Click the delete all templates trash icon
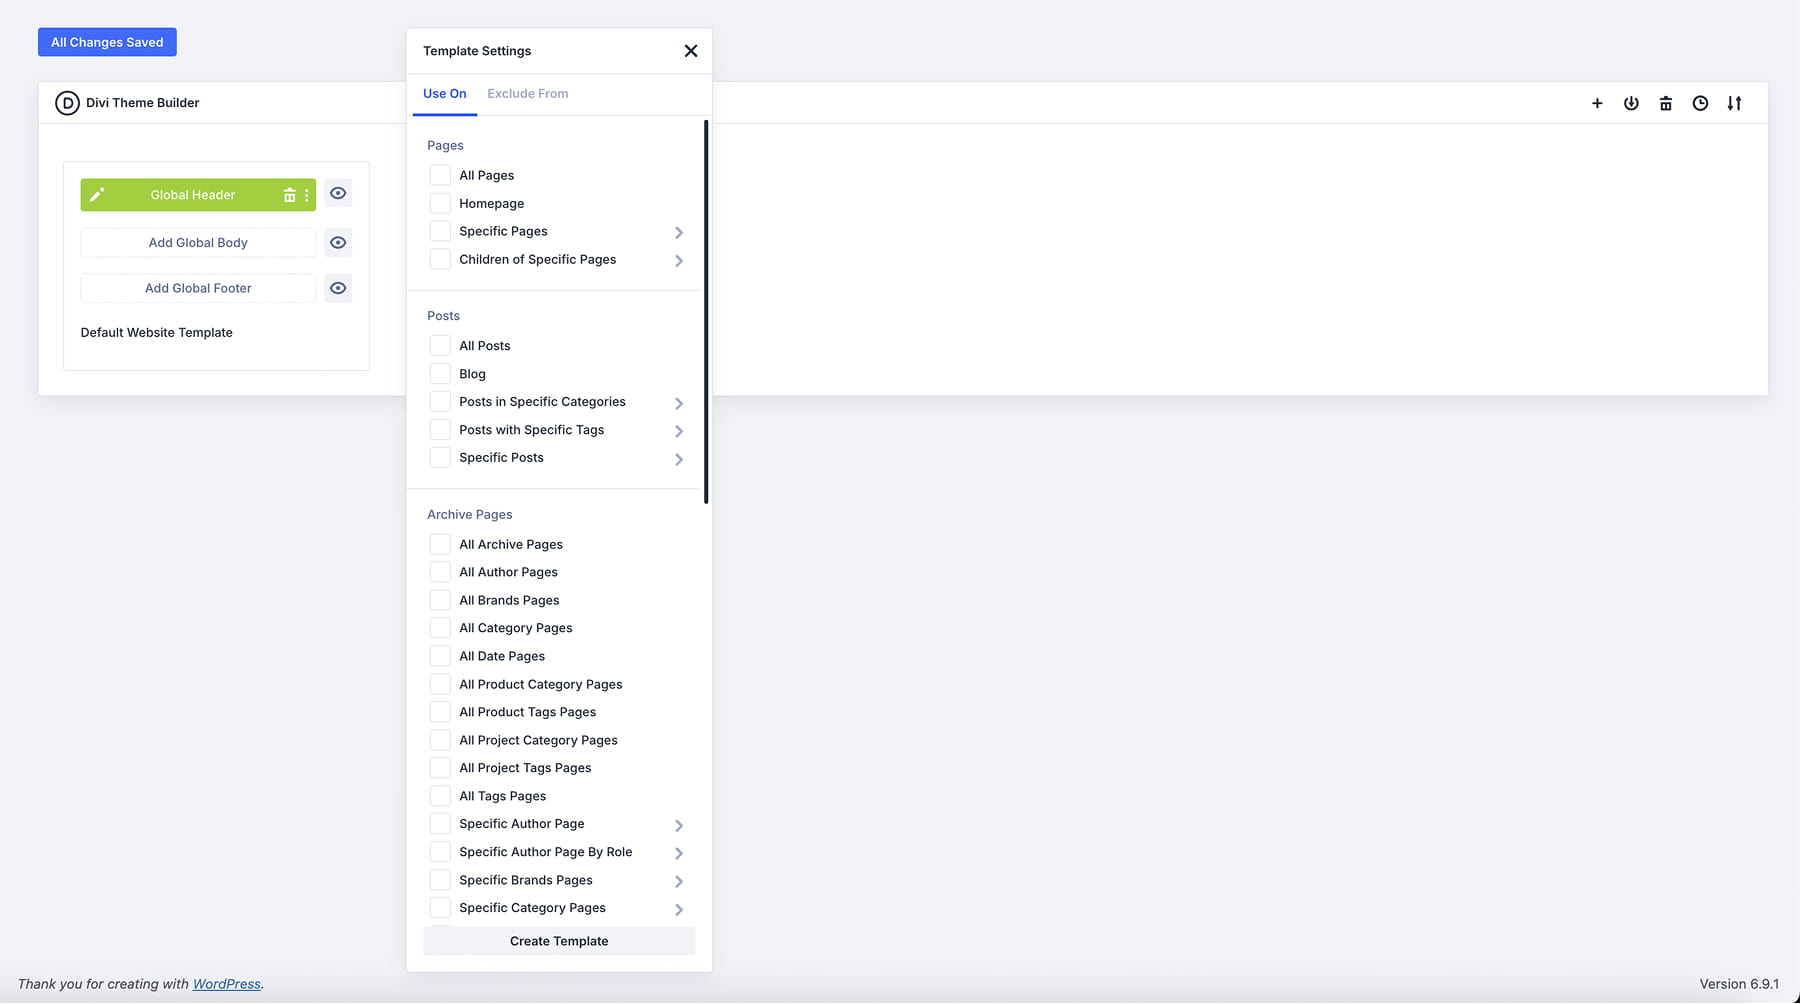The image size is (1800, 1004). pos(1665,103)
